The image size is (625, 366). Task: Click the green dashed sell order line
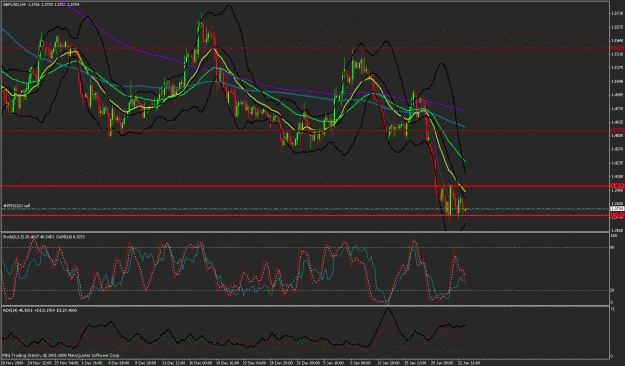[x=305, y=209]
